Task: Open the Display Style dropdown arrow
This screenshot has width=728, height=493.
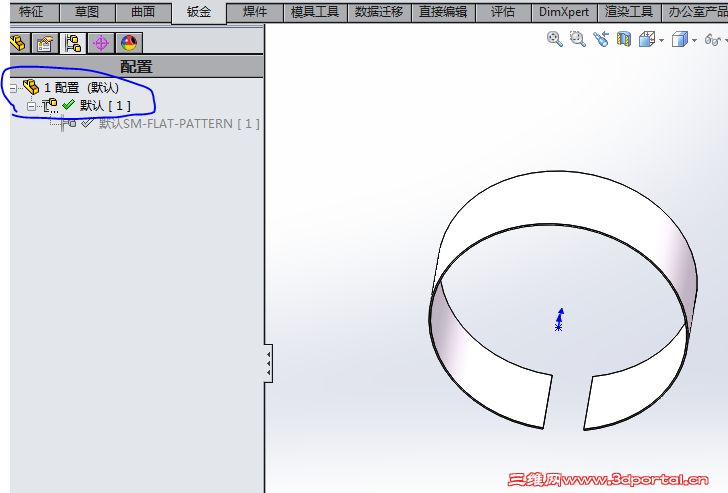Action: pos(694,40)
